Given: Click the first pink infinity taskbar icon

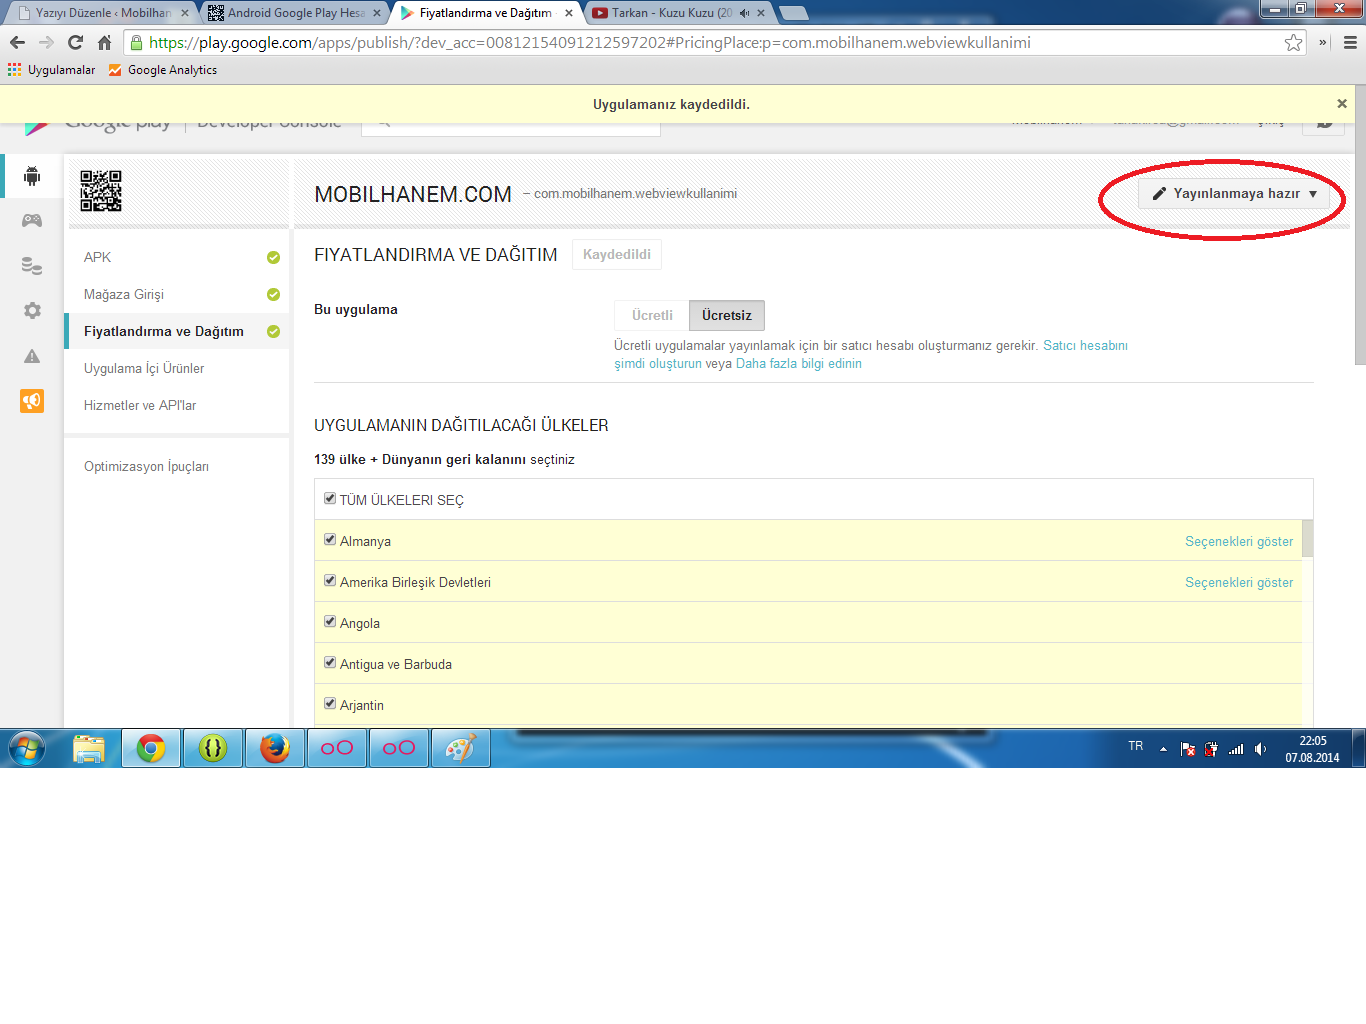Looking at the screenshot, I should click(x=337, y=748).
